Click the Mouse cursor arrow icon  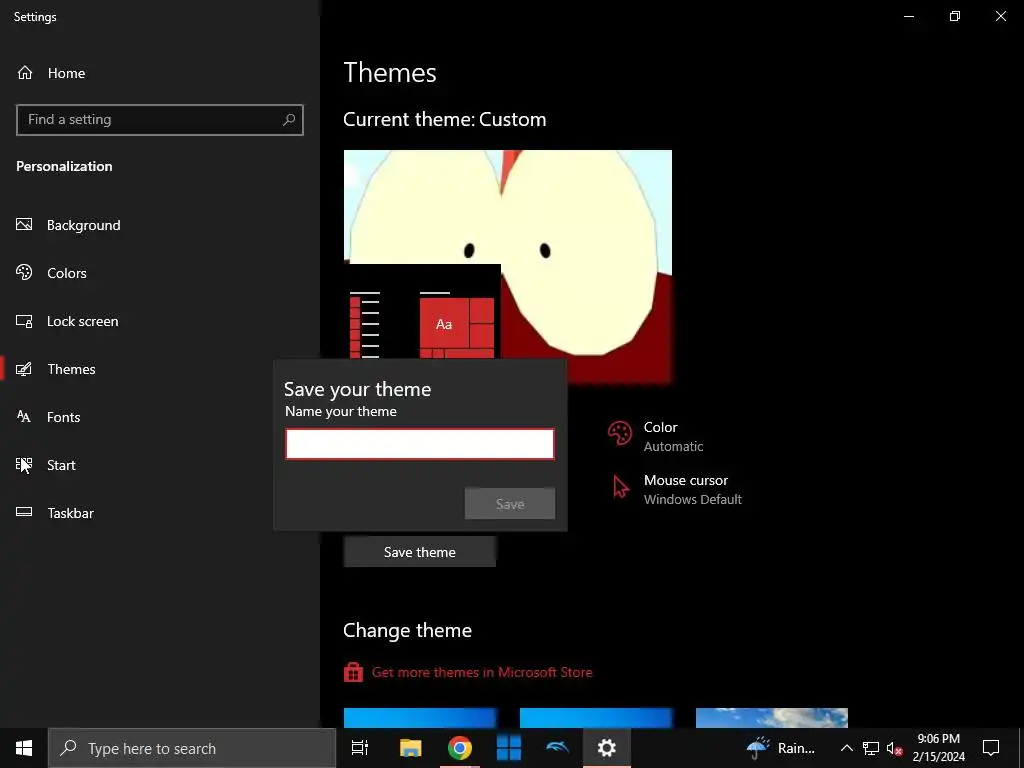click(620, 487)
